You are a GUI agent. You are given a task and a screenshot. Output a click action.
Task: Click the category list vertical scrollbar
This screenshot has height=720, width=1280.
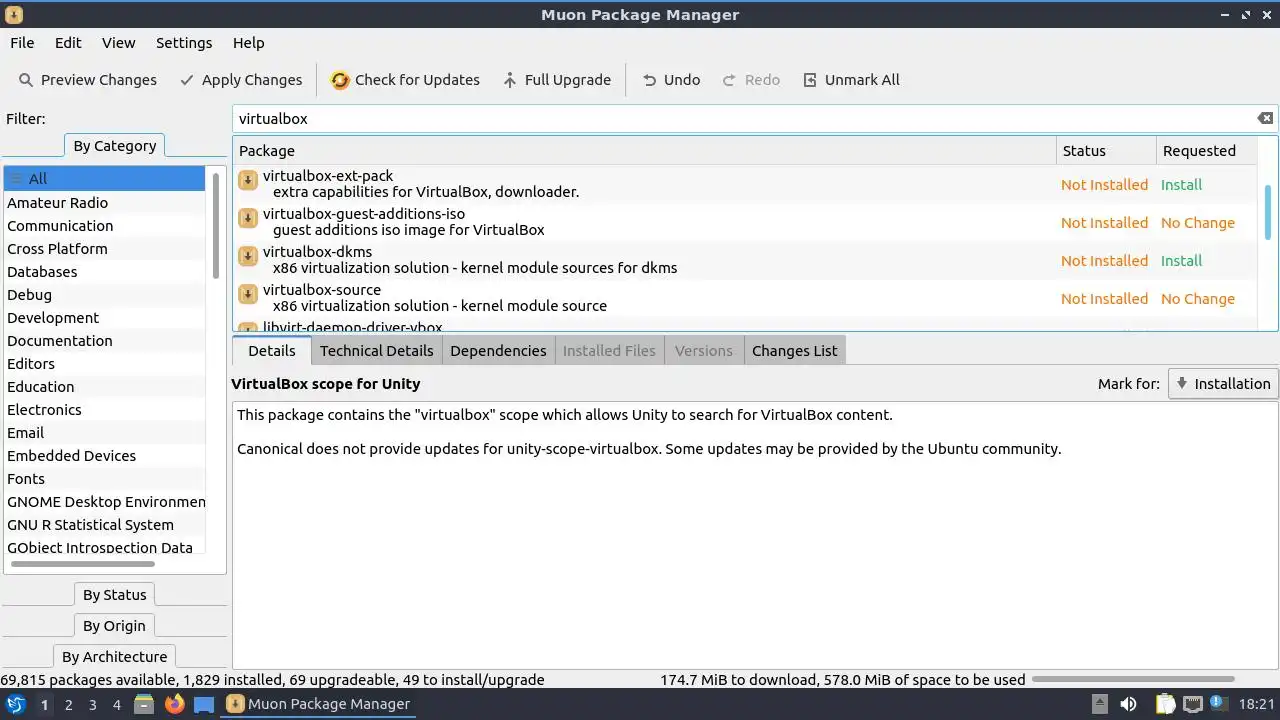215,225
